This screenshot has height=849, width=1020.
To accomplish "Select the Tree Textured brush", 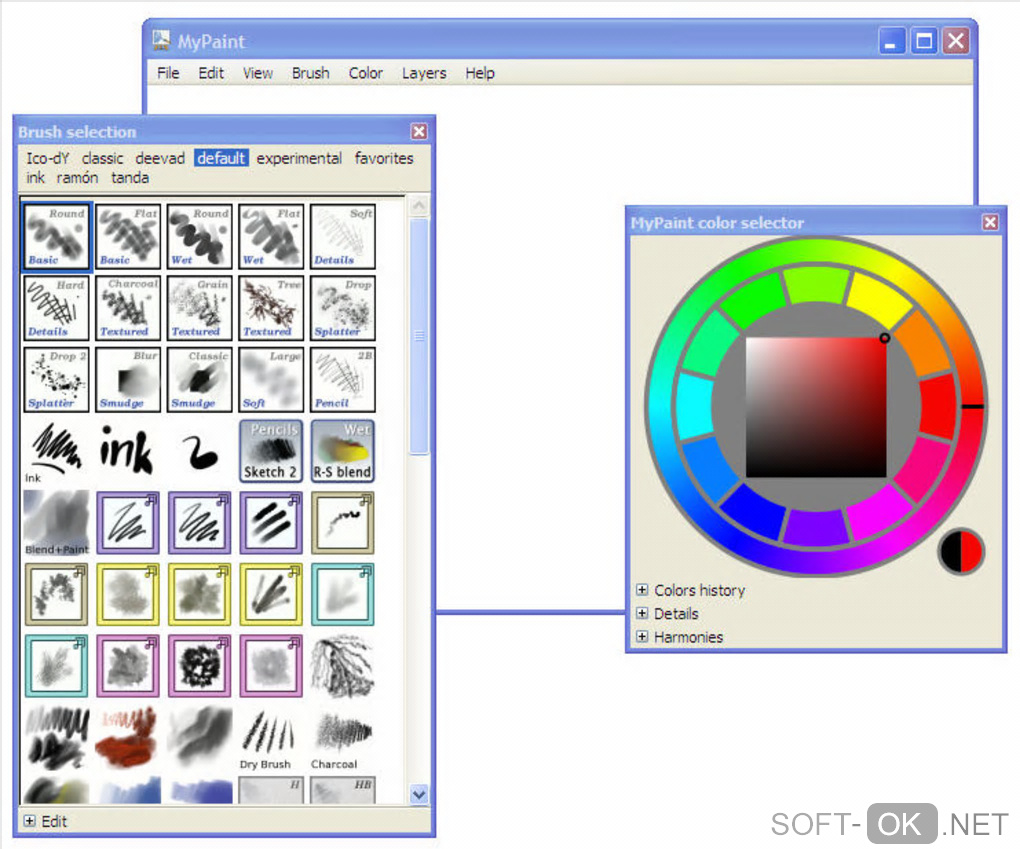I will tap(271, 308).
